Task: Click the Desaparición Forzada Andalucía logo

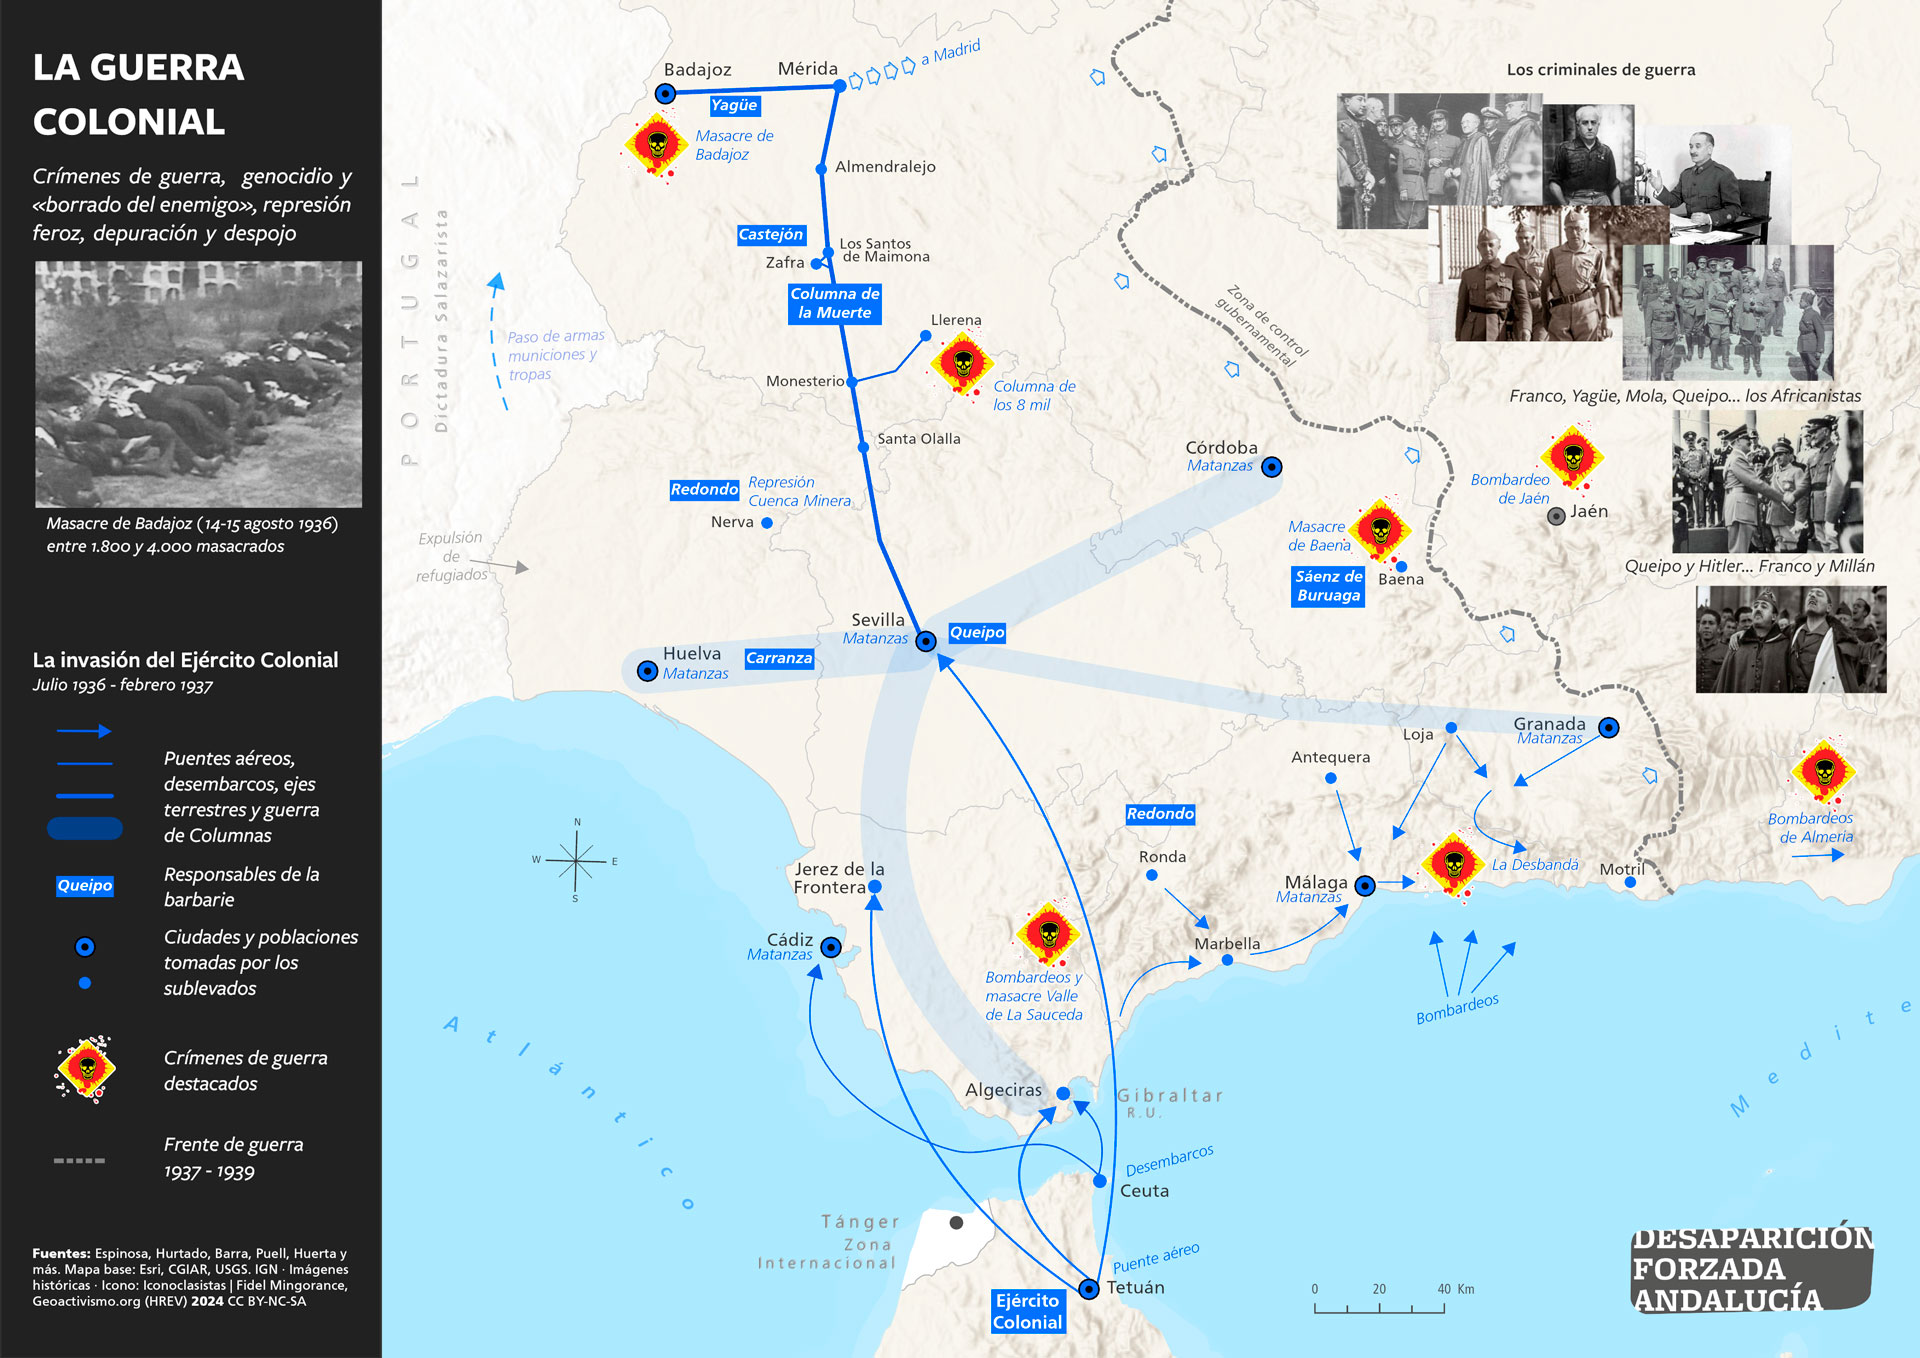Action: [x=1752, y=1268]
